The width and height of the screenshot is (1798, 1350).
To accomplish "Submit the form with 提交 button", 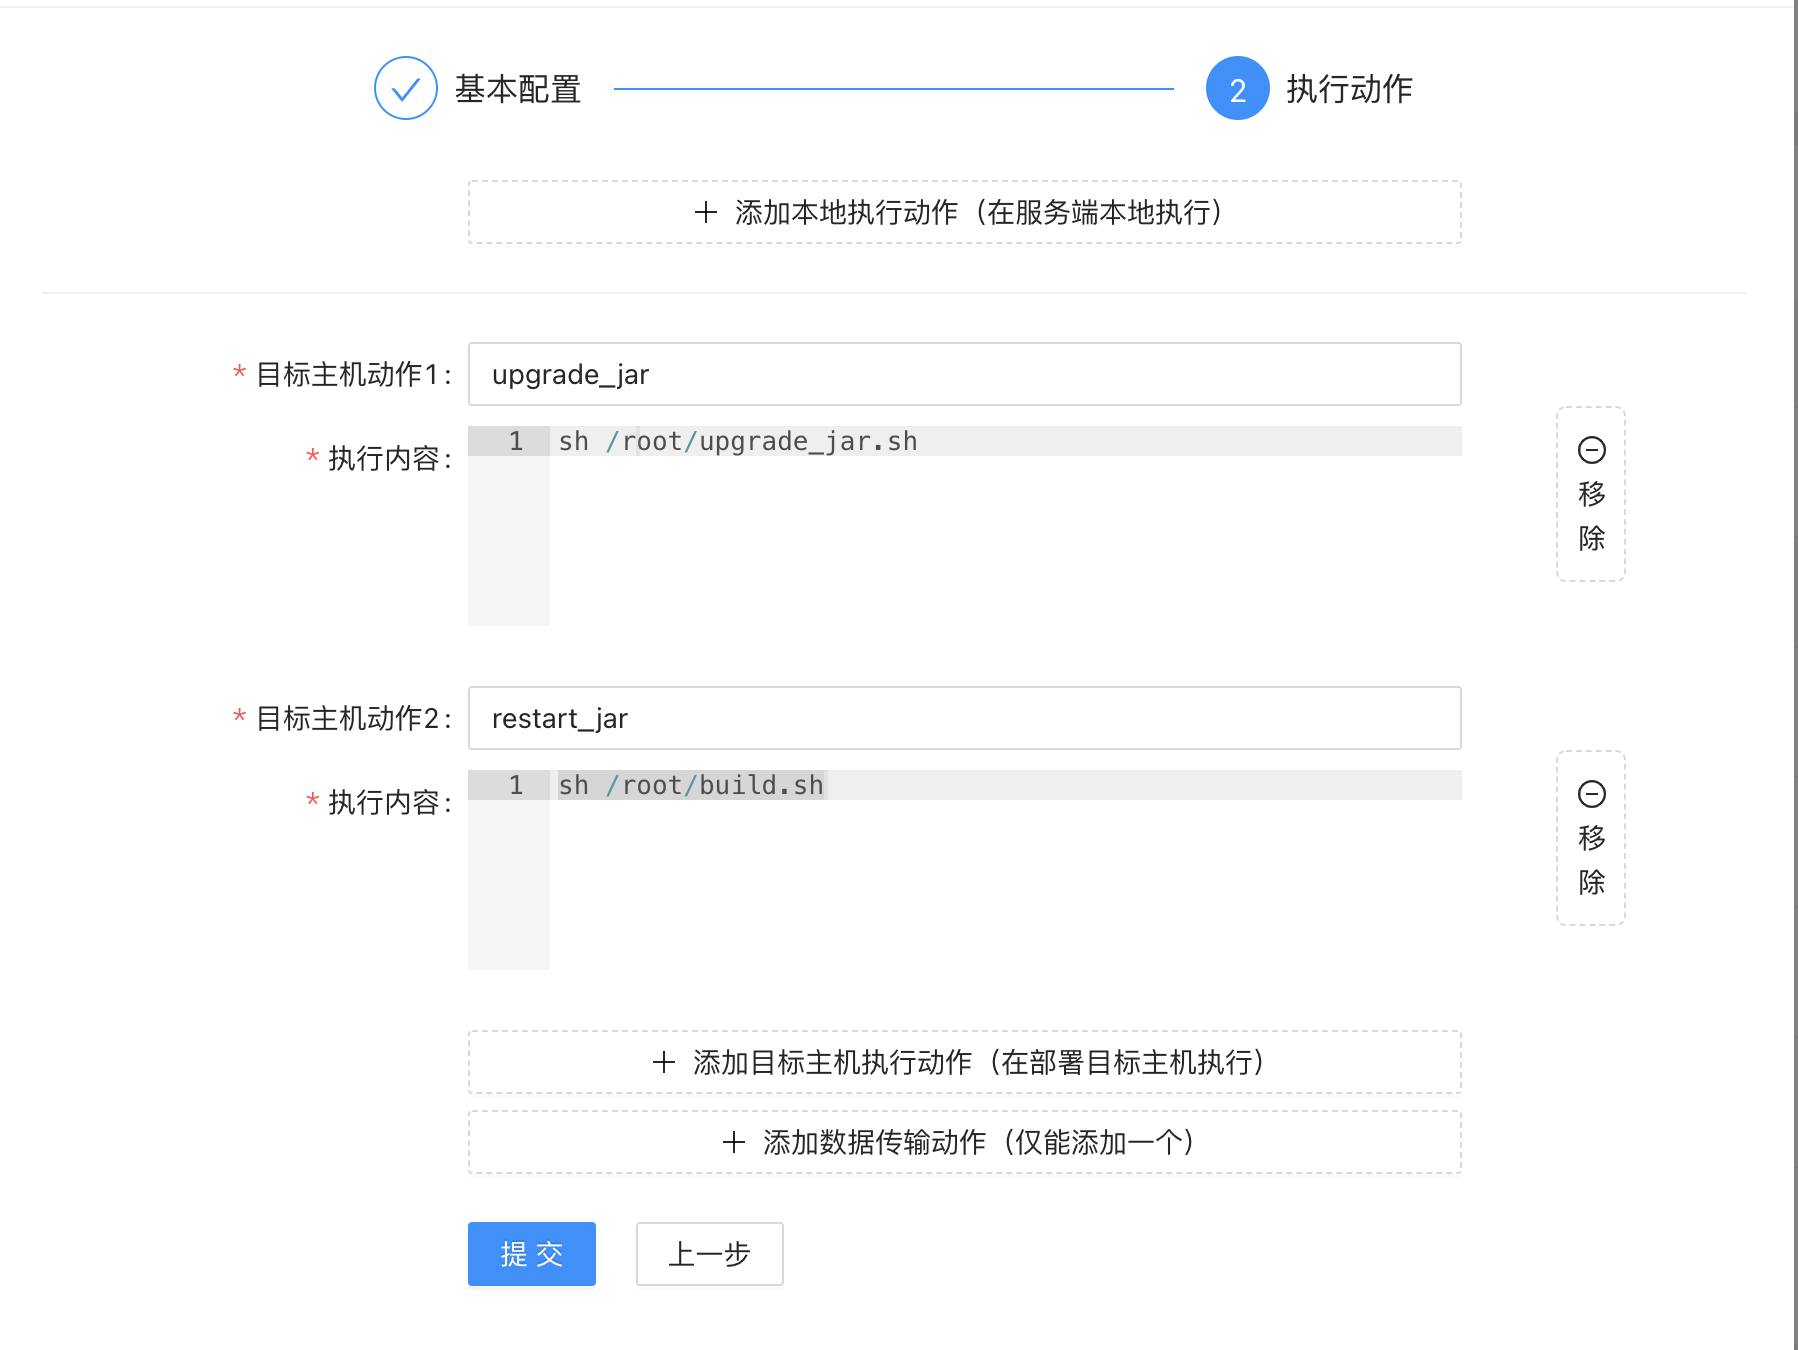I will point(531,1254).
